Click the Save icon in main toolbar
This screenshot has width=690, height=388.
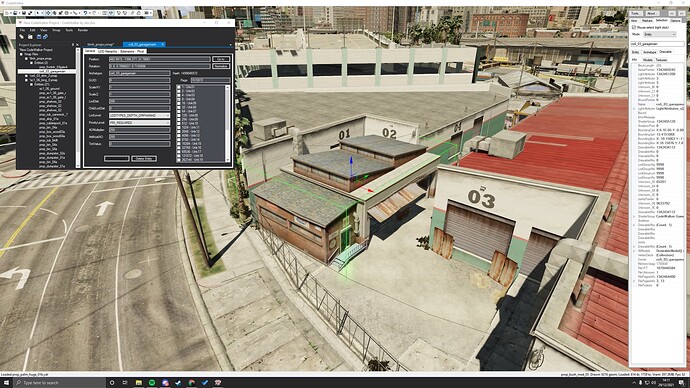(24, 13)
